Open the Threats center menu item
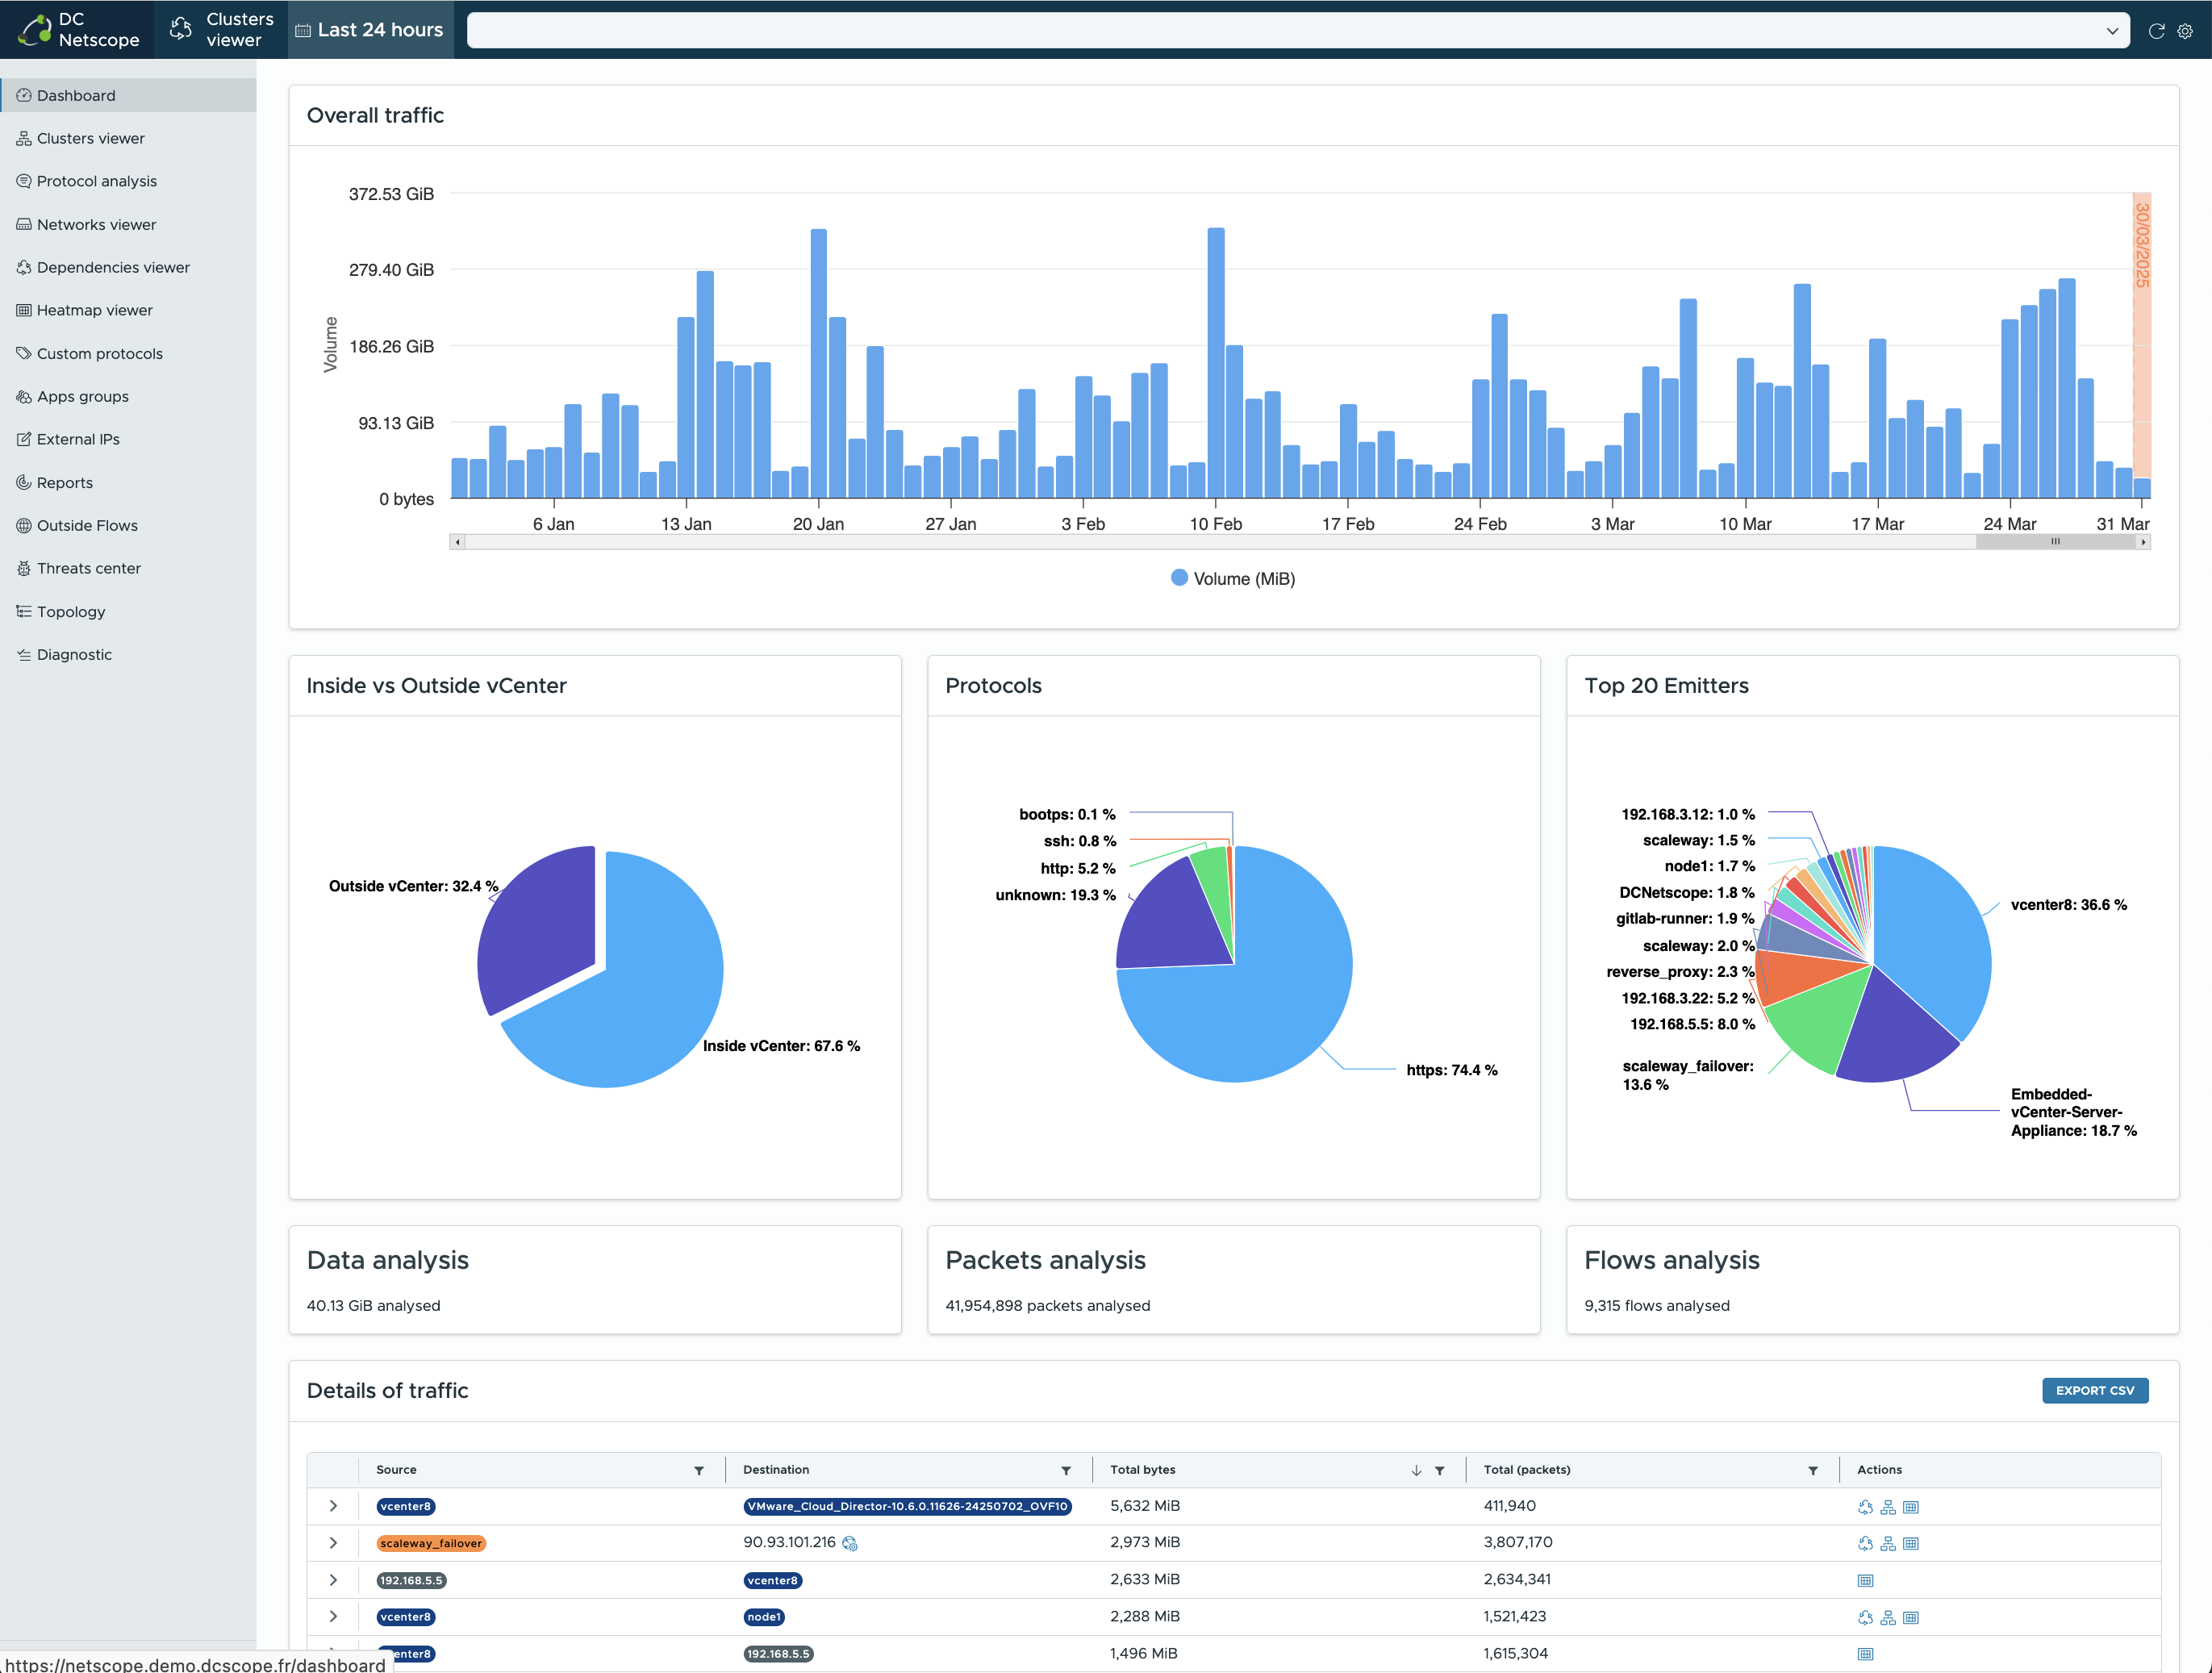Viewport: 2212px width, 1673px height. pos(88,568)
